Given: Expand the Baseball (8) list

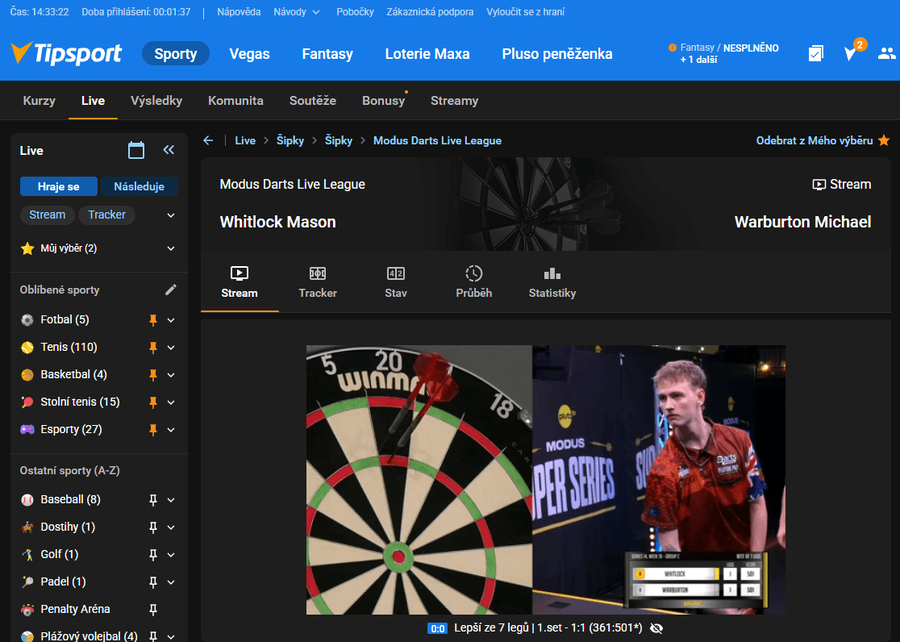Looking at the screenshot, I should 170,500.
